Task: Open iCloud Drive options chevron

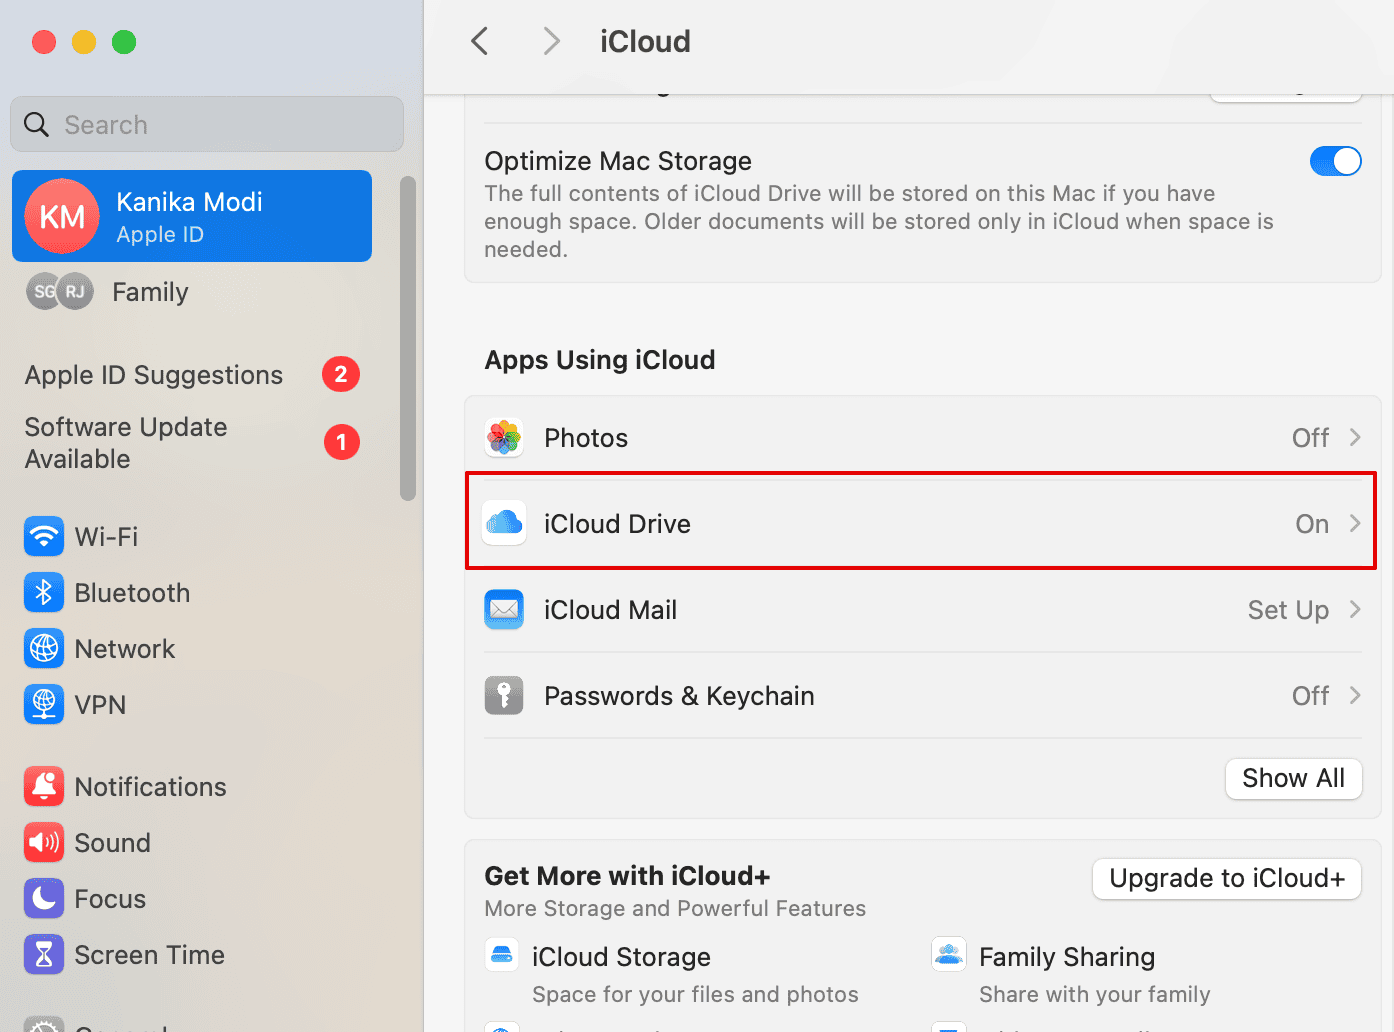Action: pyautogui.click(x=1355, y=524)
